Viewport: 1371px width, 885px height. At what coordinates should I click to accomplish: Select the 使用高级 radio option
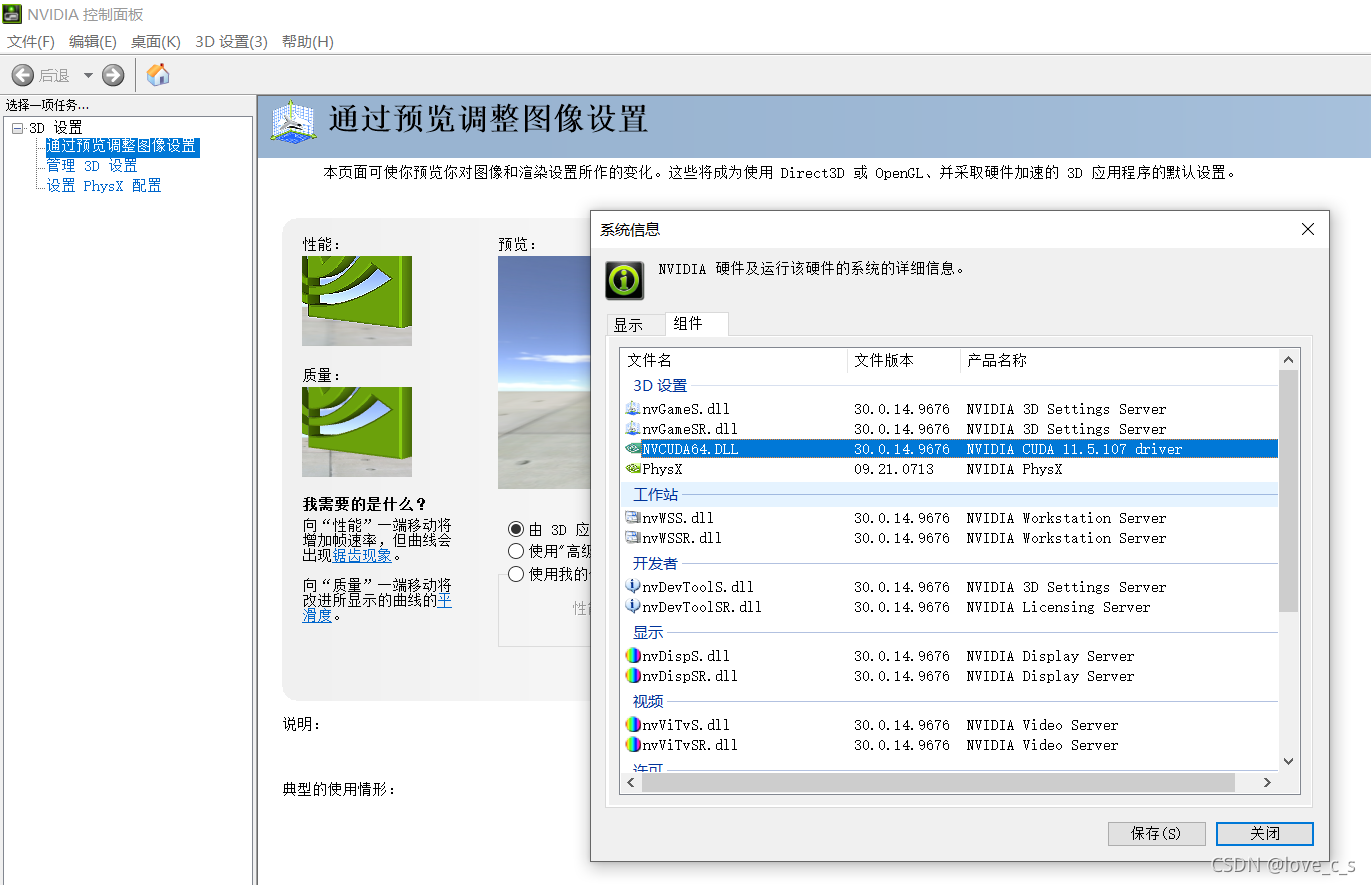tap(516, 550)
